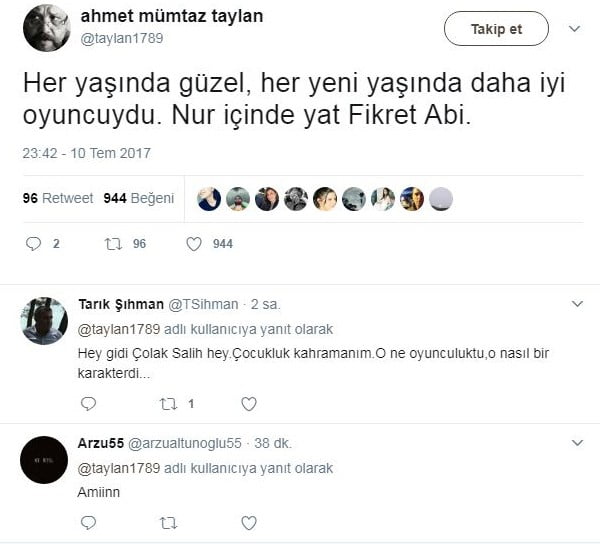
Task: Like the main tweet with heart icon
Action: coord(194,243)
